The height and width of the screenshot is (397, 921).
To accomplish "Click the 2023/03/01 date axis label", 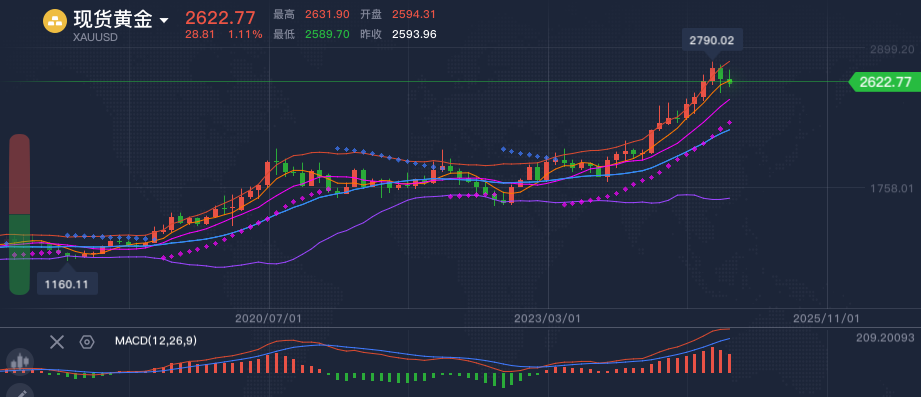I will (547, 318).
